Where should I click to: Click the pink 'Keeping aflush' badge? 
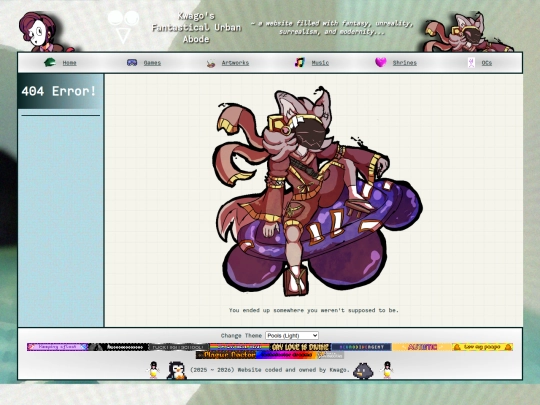point(57,347)
